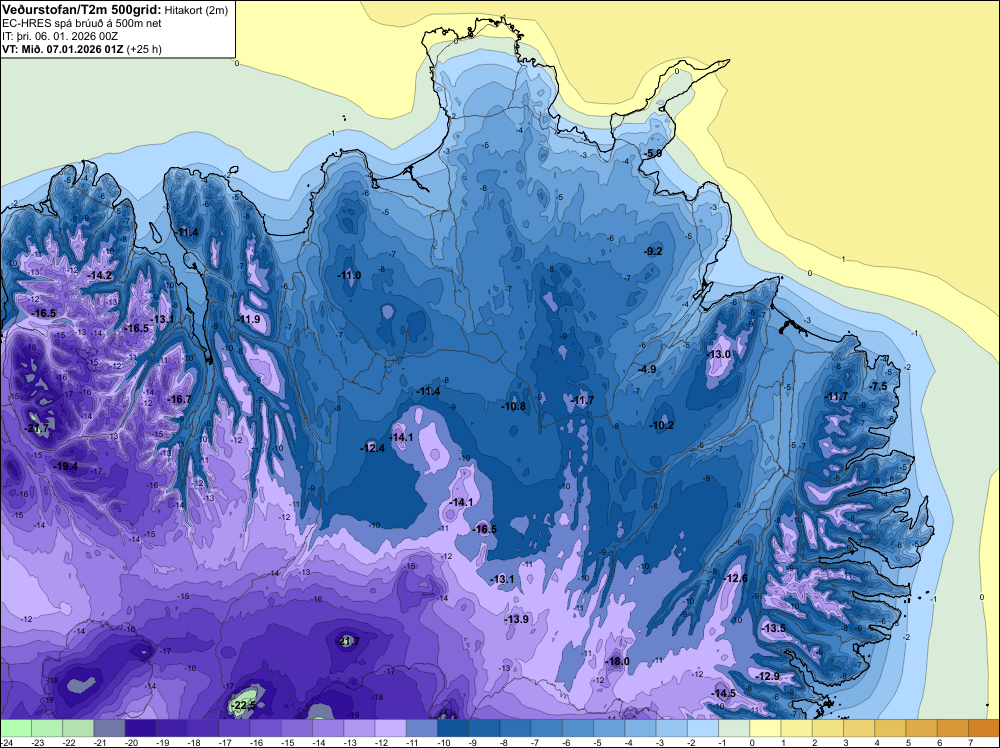The width and height of the screenshot is (1000, 748).
Task: Click the -12.9 temperature label
Action: [x=768, y=676]
